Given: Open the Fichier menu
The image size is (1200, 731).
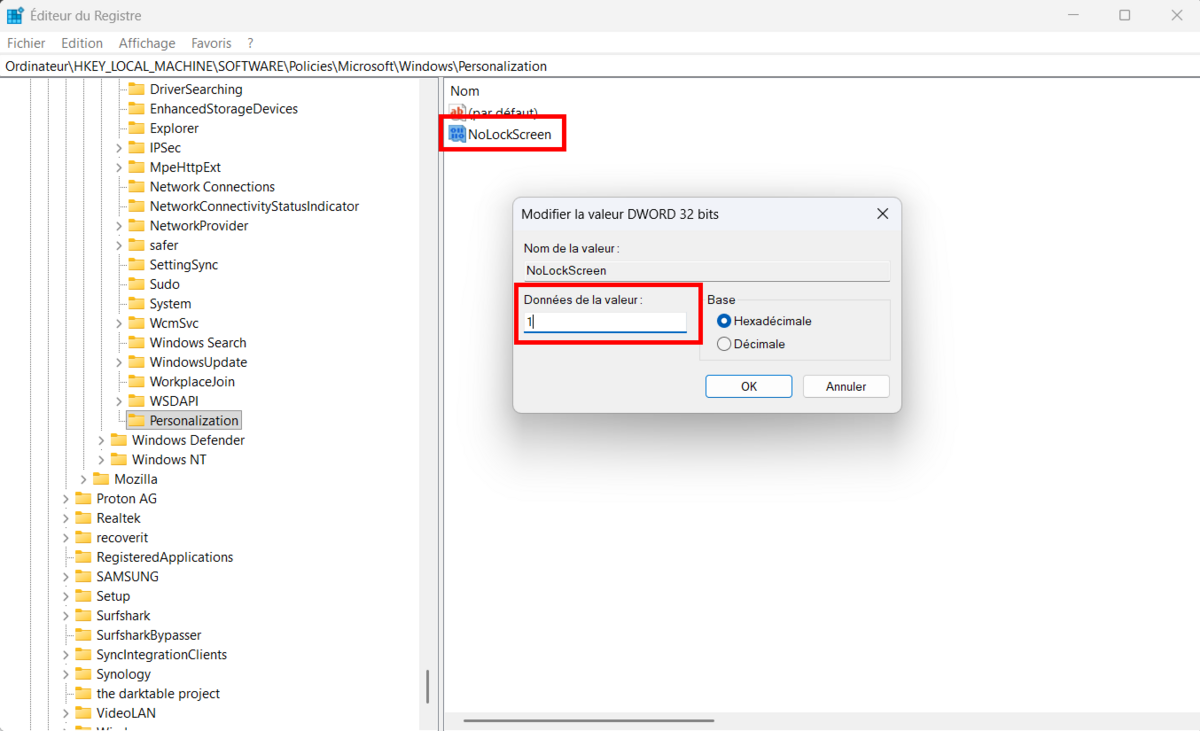Looking at the screenshot, I should click(x=27, y=43).
